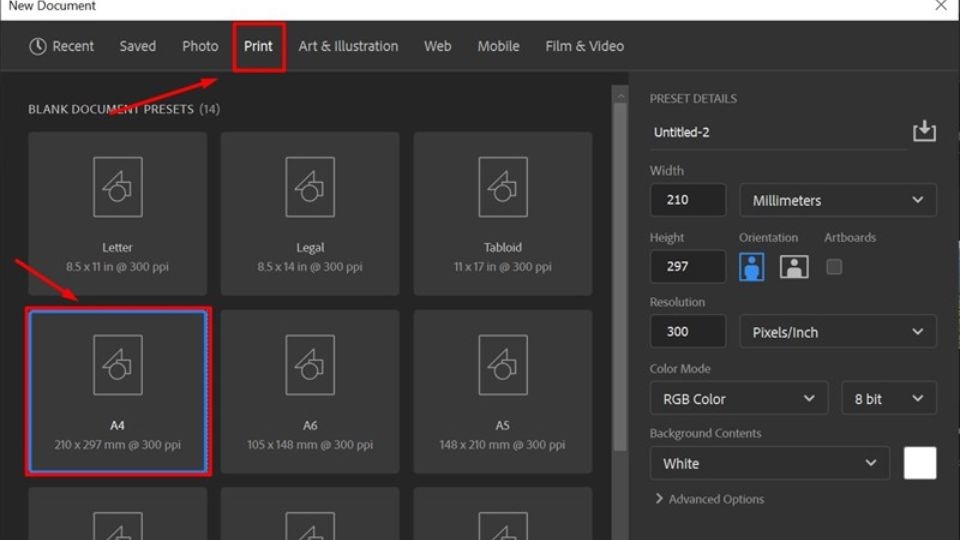
Task: Switch to the Photo tab
Action: tap(200, 46)
